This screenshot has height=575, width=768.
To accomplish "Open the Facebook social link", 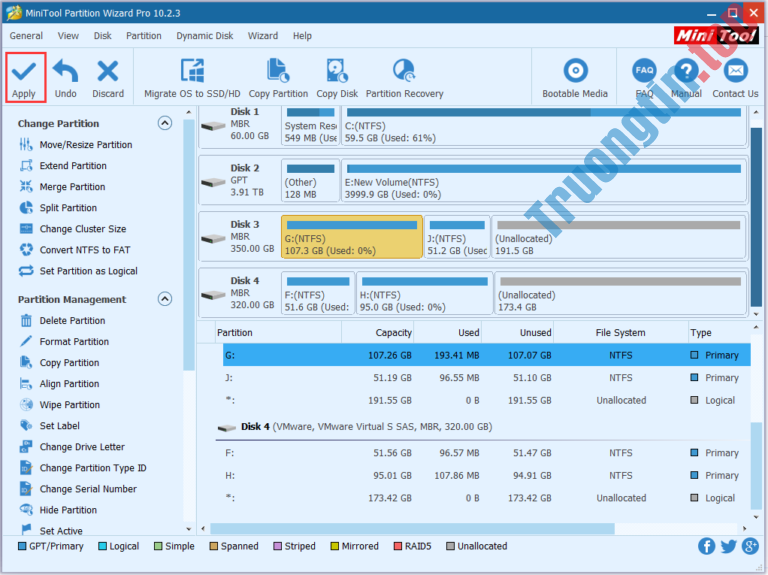I will tap(706, 546).
